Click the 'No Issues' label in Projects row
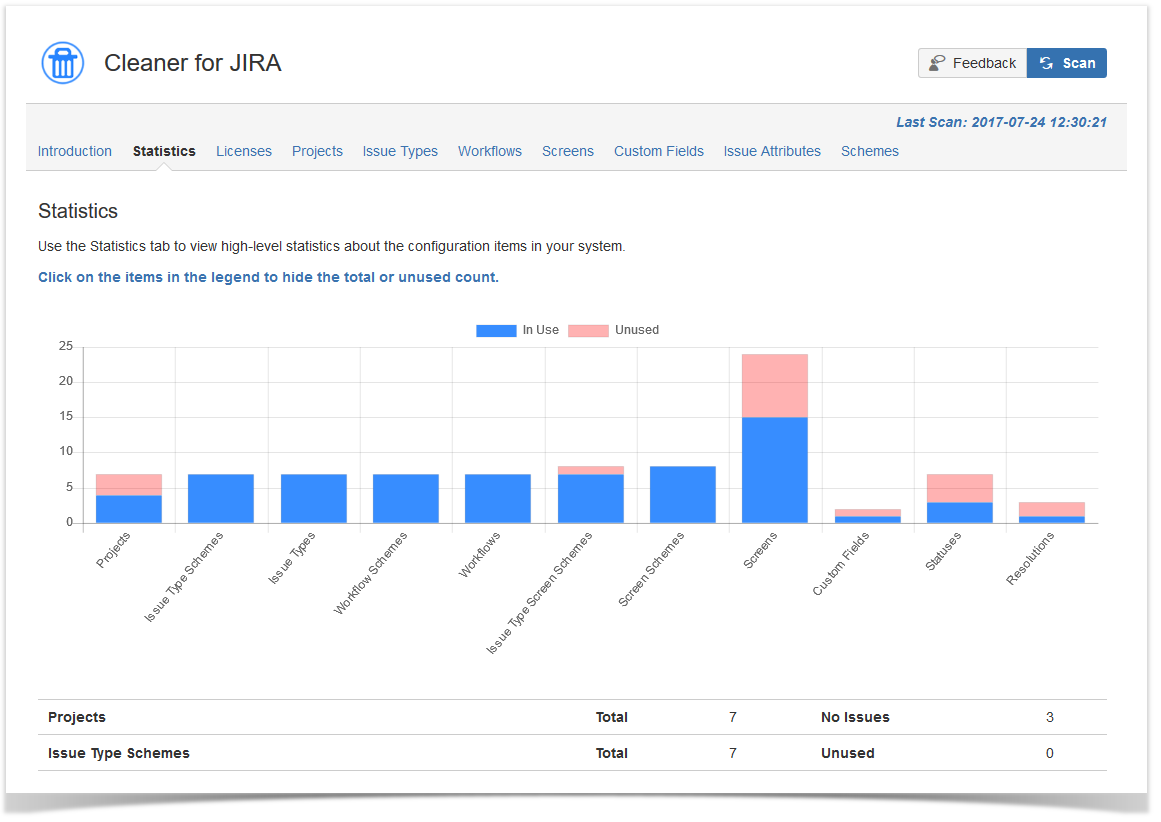This screenshot has width=1161, height=822. (855, 717)
